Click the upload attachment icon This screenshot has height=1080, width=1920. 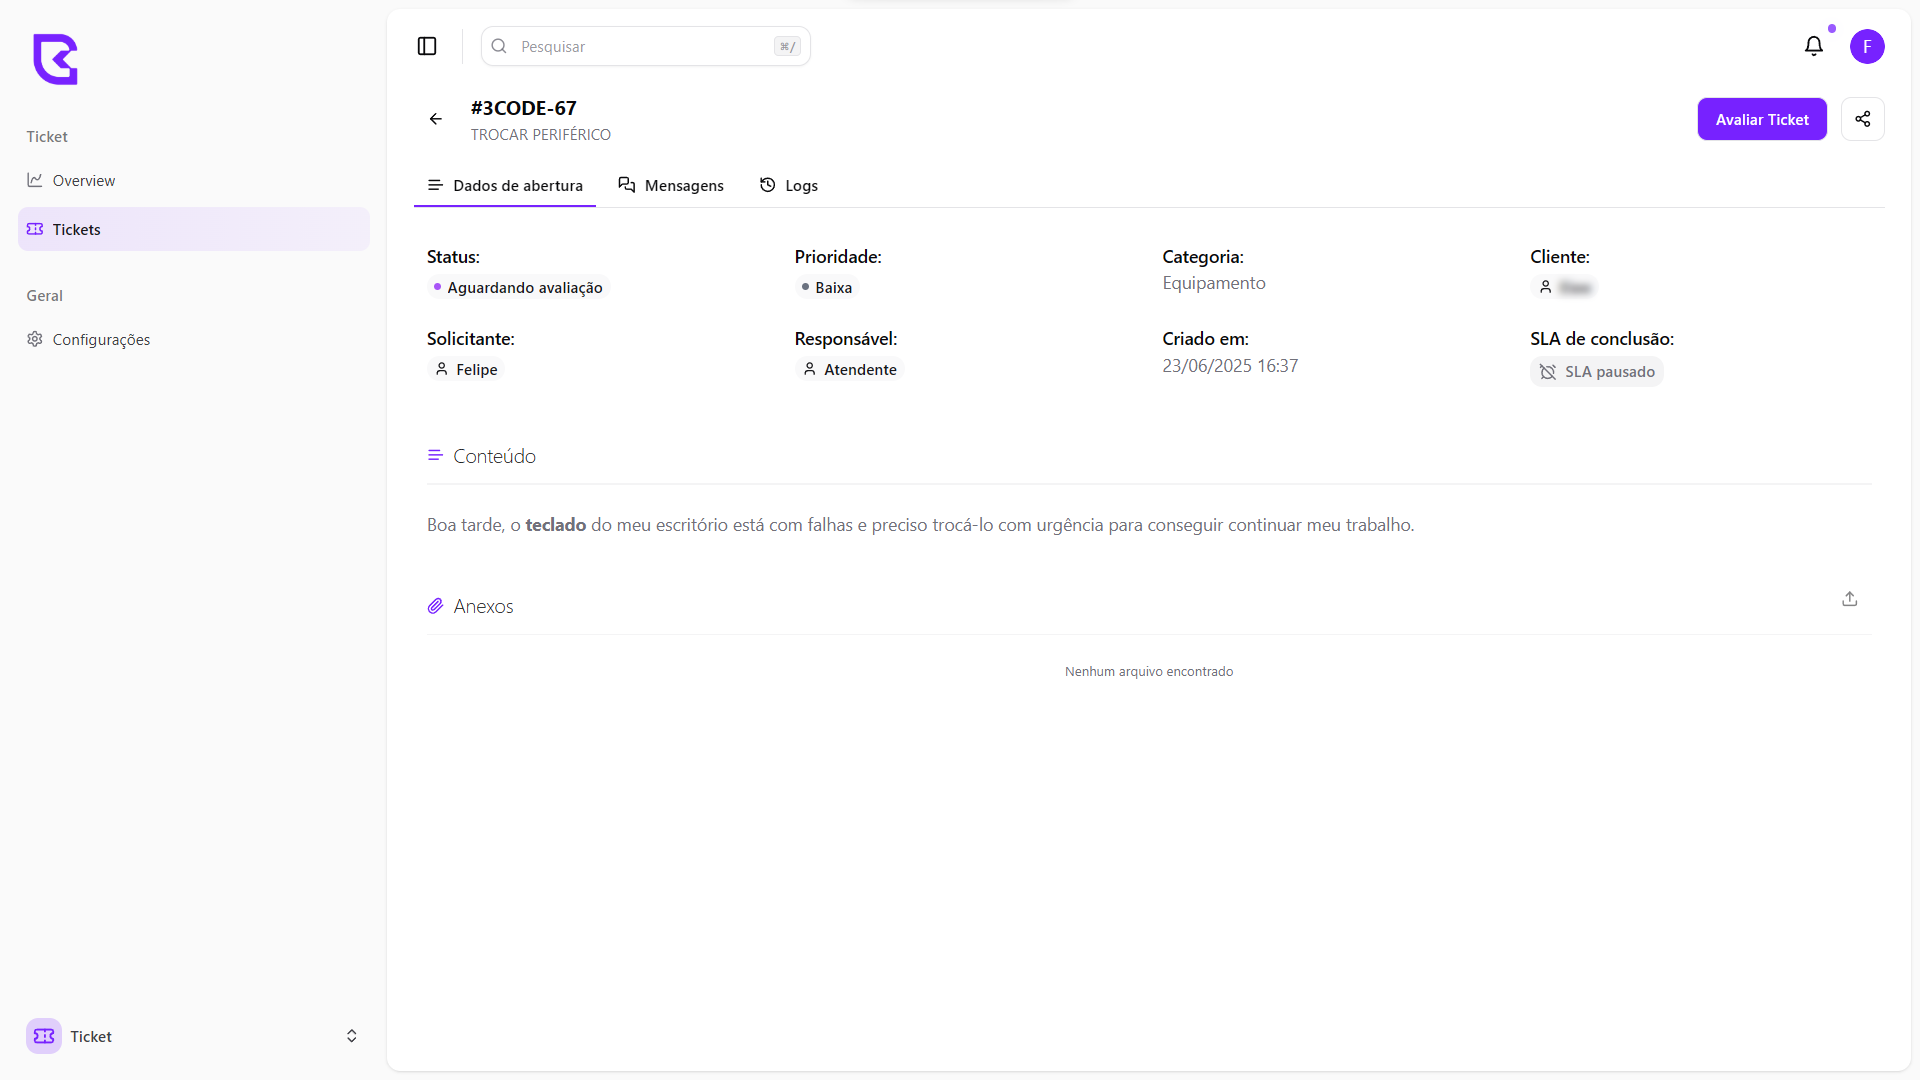1849,599
